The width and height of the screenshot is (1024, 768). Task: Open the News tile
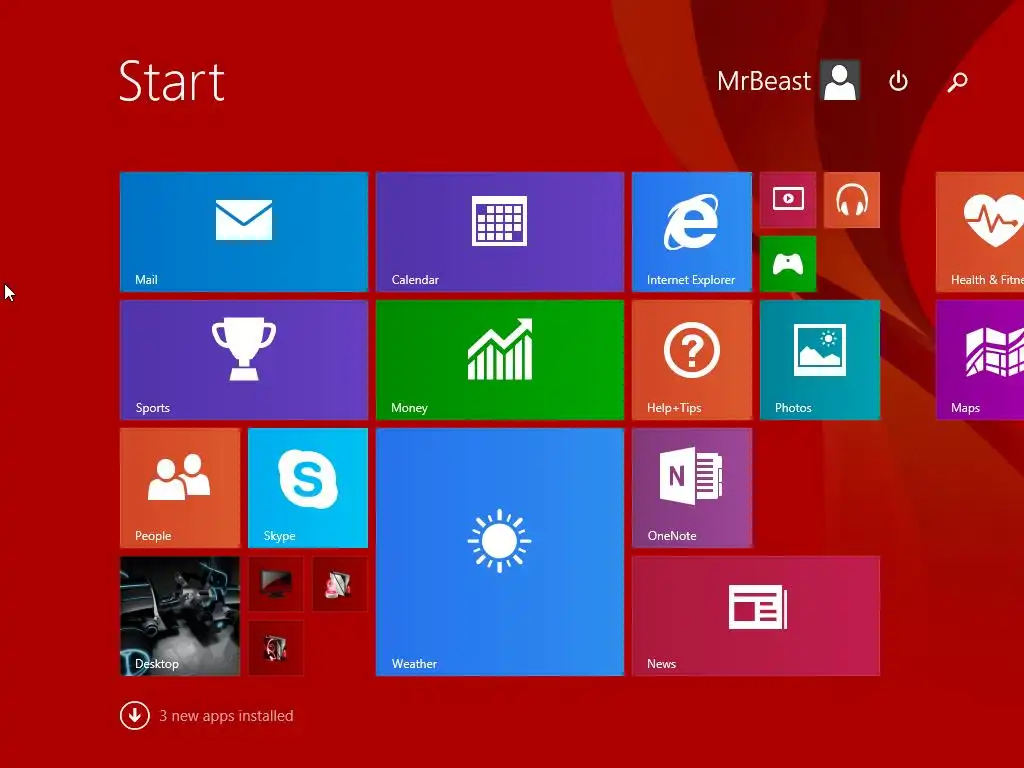point(756,616)
